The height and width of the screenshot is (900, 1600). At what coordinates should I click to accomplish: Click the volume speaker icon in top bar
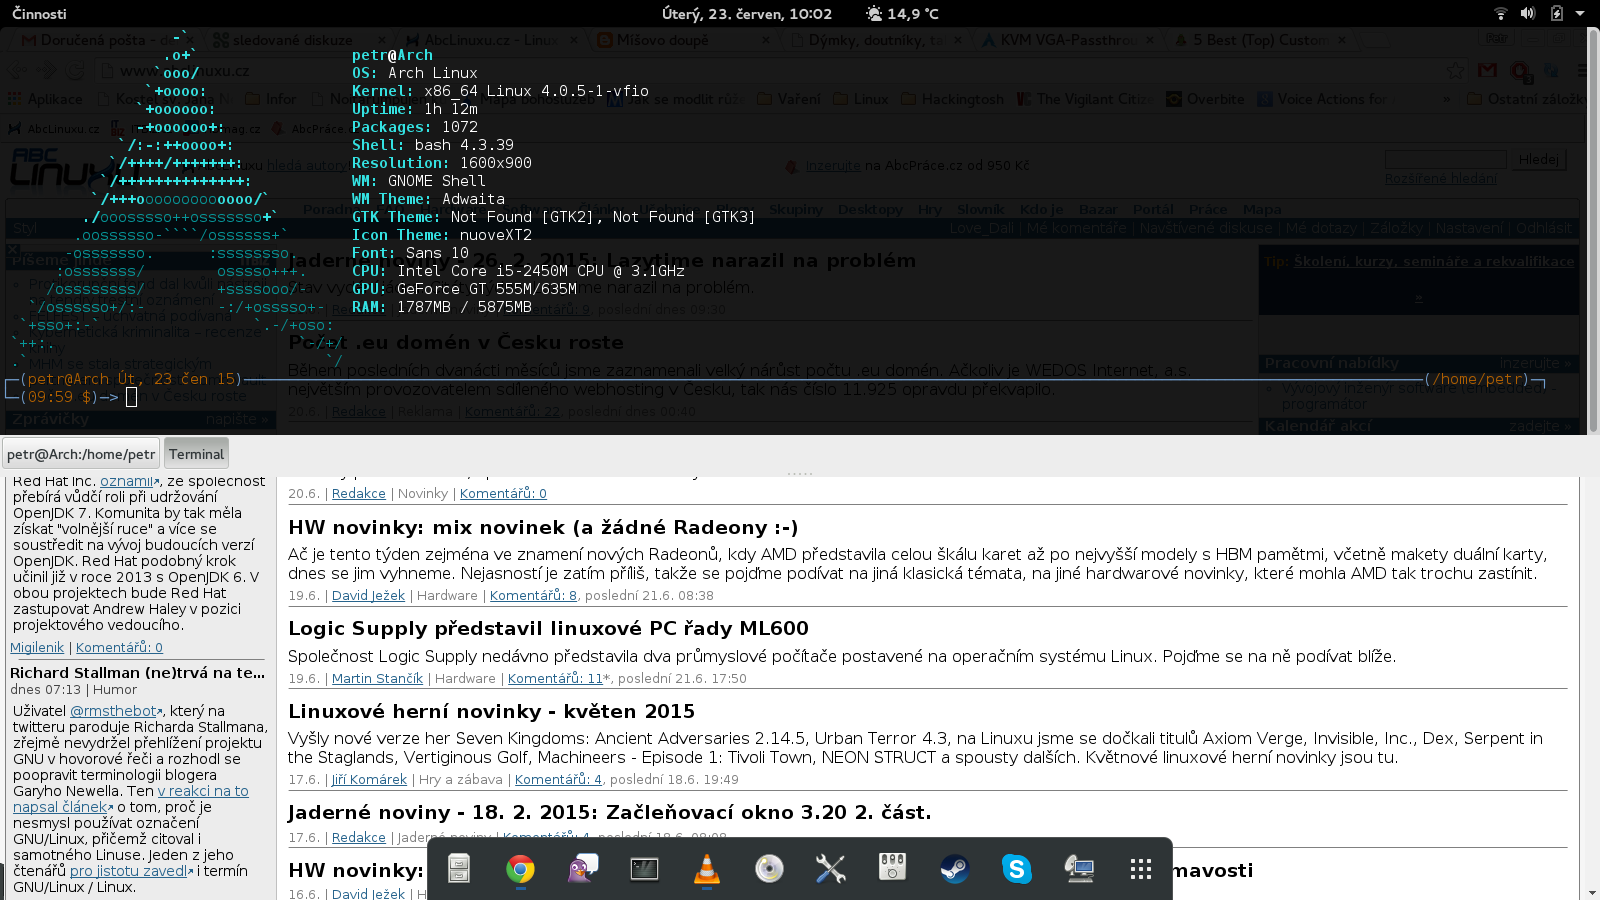pos(1528,13)
